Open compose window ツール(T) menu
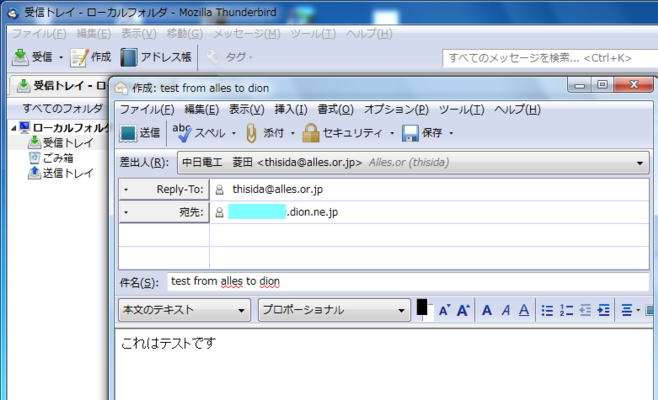Screen dimensions: 658x400 pos(461,110)
